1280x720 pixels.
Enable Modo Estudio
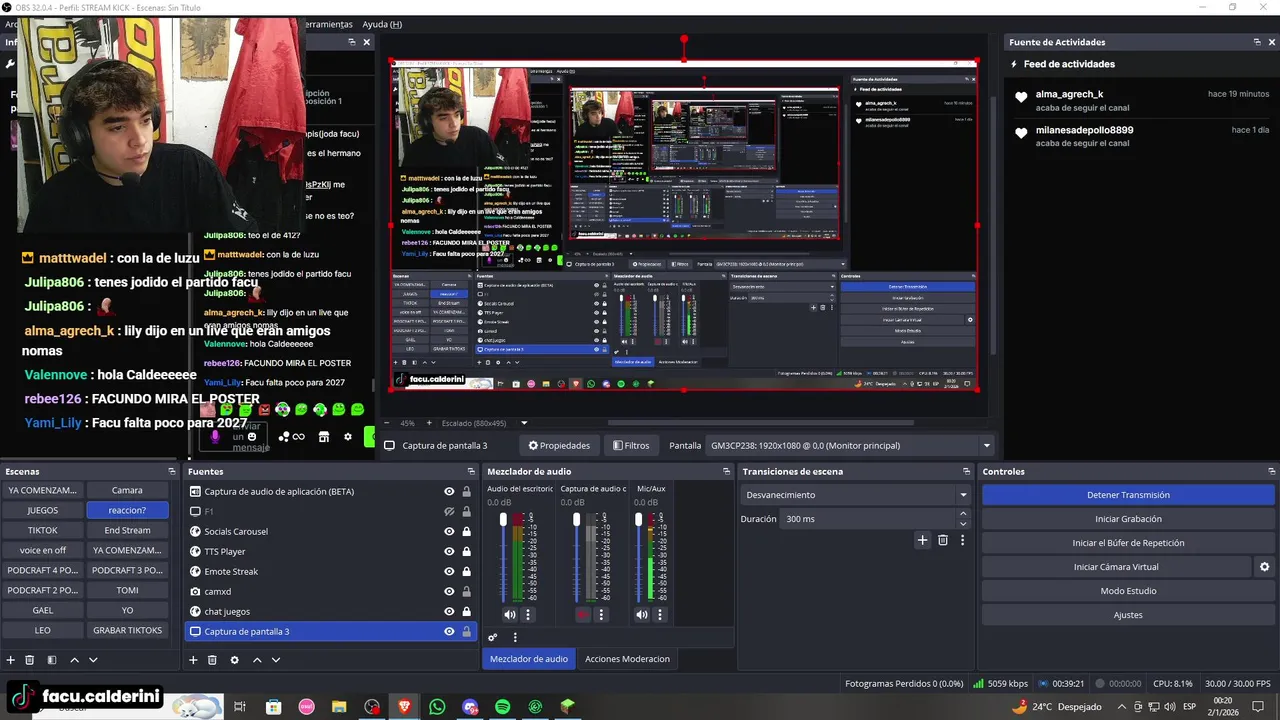(1128, 591)
